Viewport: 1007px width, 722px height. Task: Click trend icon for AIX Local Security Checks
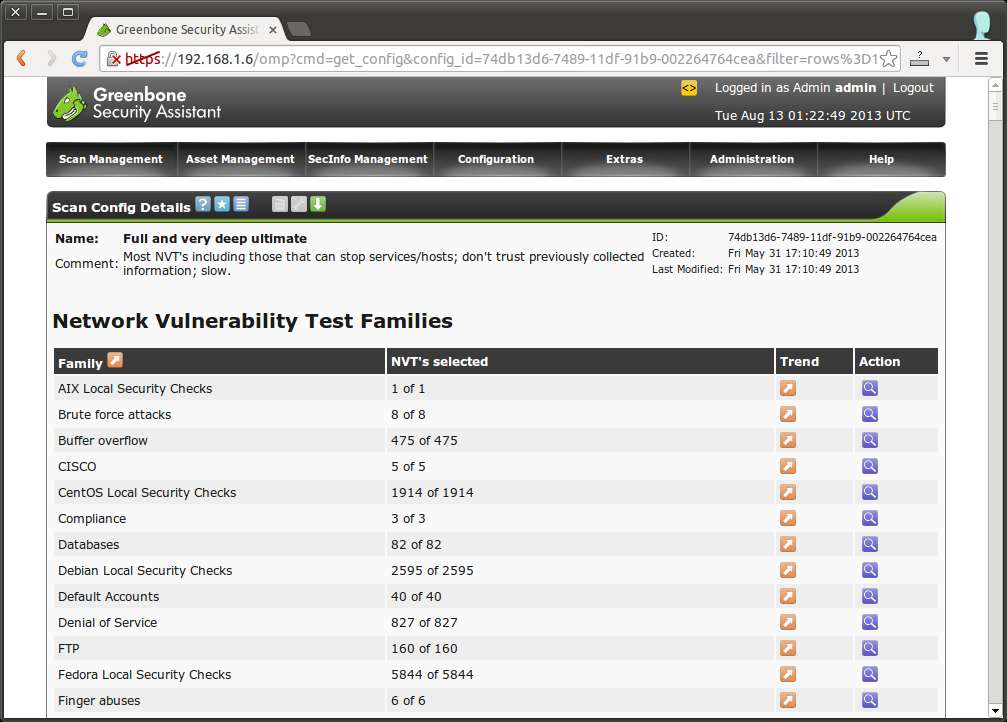788,388
